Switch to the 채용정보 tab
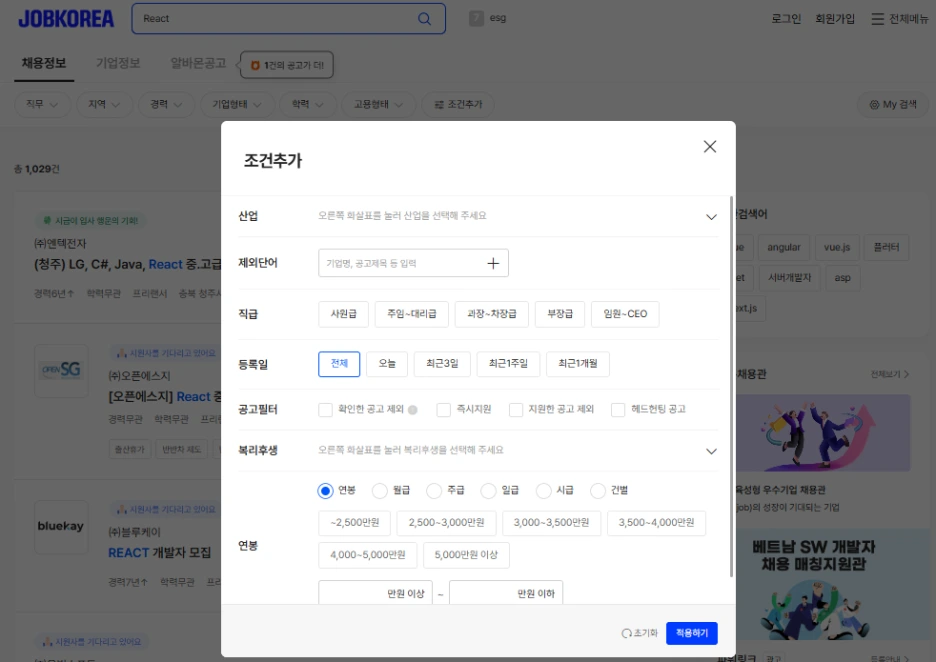Image resolution: width=936 pixels, height=662 pixels. click(44, 63)
